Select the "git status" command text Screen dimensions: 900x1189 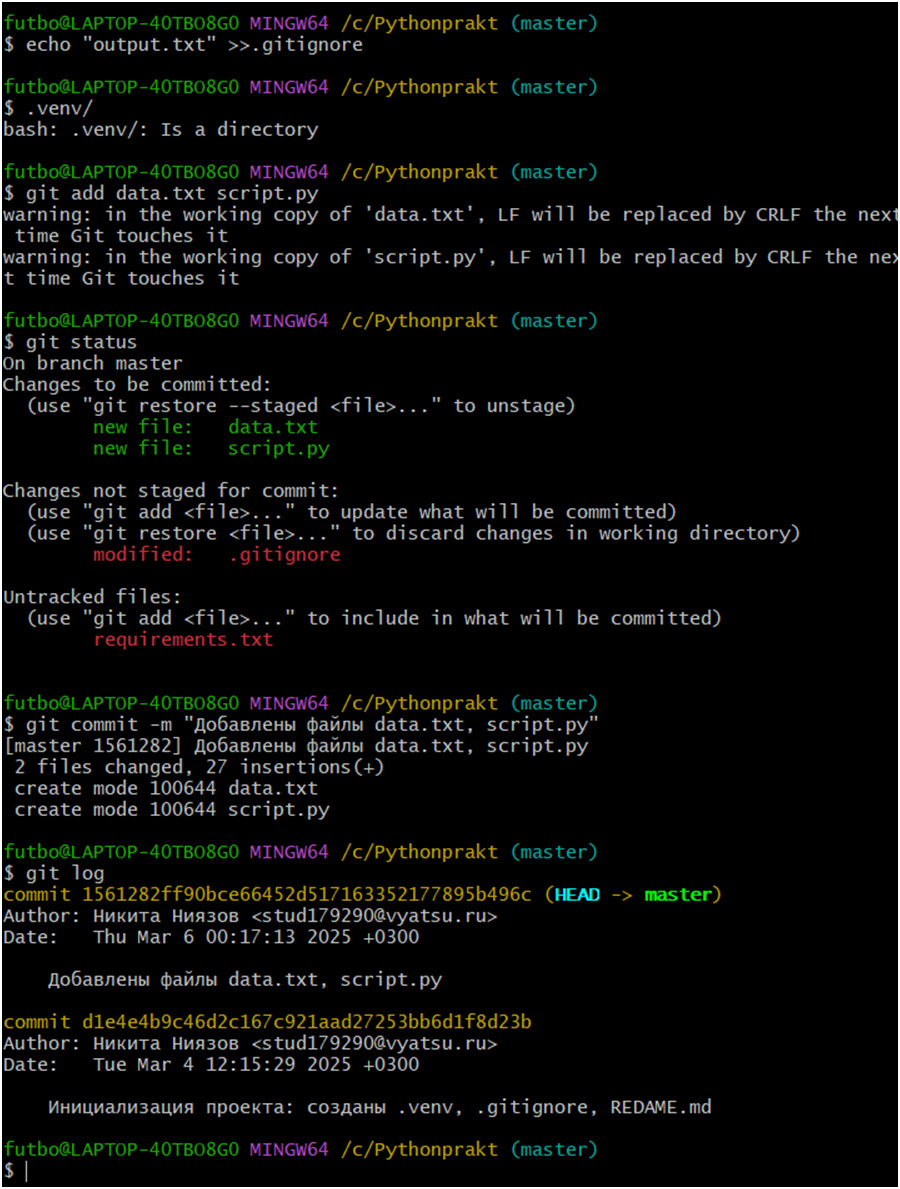[81, 342]
